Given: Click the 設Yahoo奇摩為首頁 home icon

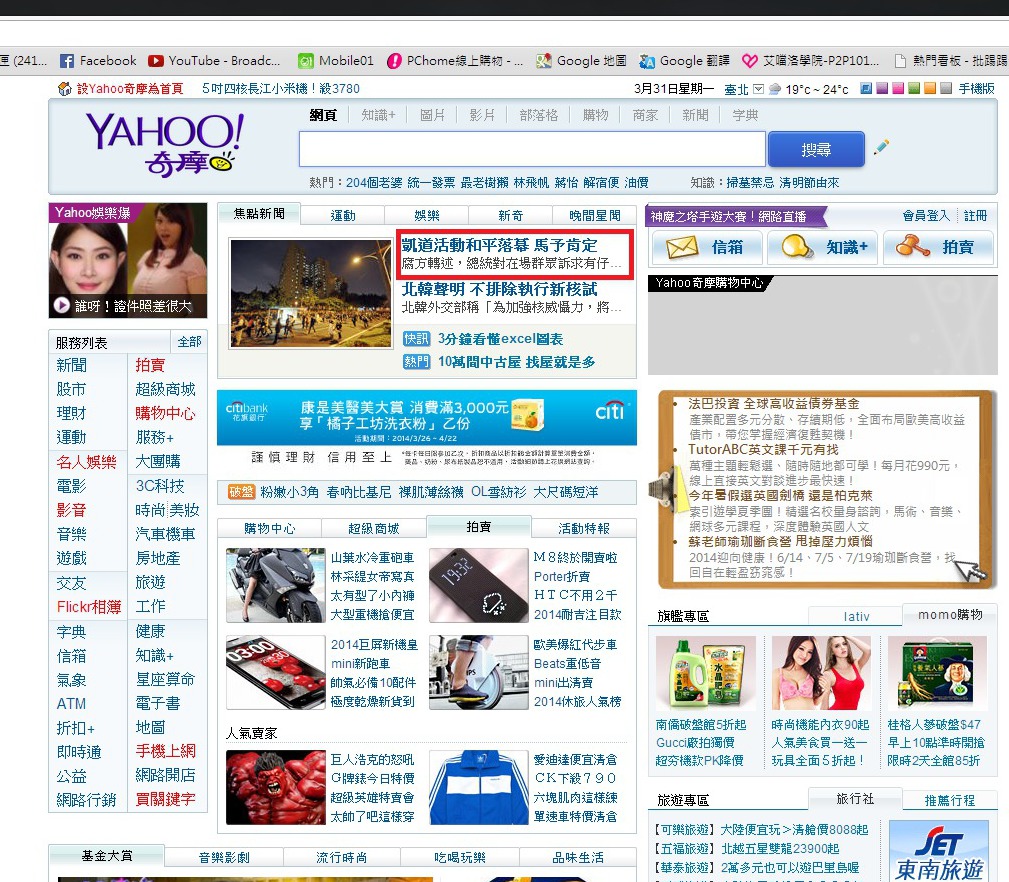Looking at the screenshot, I should pos(64,88).
